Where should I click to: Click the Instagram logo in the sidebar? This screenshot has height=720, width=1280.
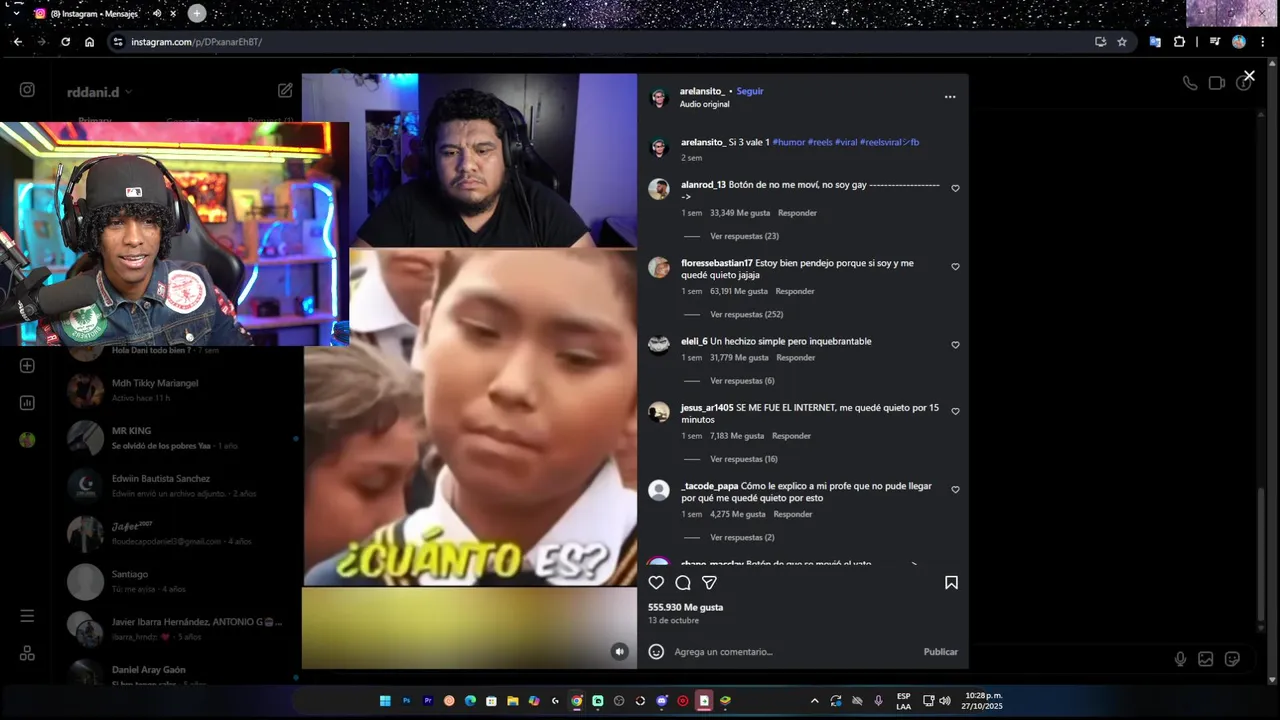click(x=27, y=90)
